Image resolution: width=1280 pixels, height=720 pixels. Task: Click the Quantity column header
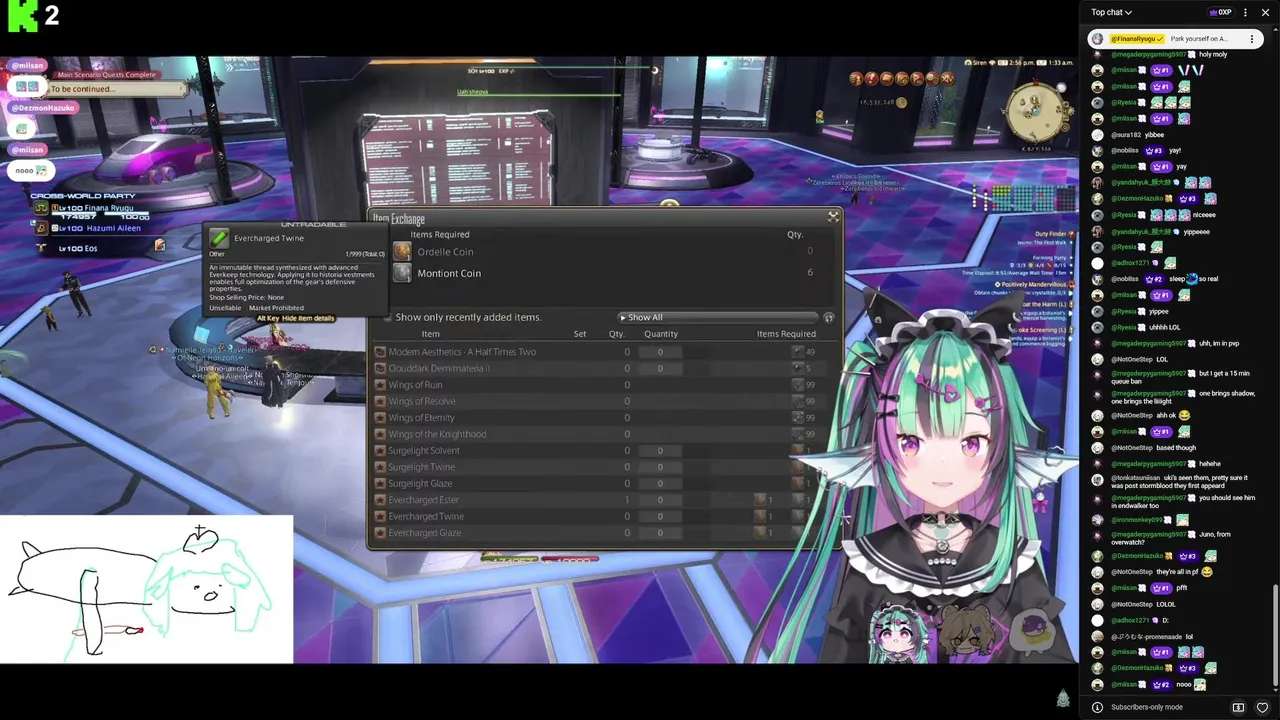click(x=660, y=334)
